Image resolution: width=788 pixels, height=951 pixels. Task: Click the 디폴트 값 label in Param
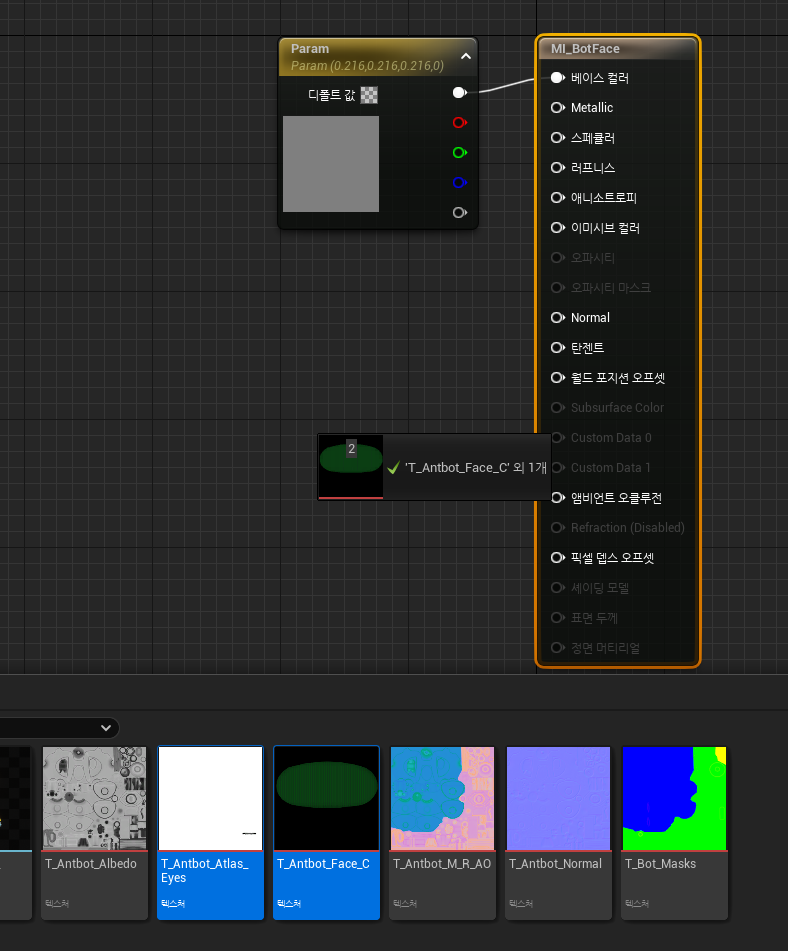pos(331,95)
